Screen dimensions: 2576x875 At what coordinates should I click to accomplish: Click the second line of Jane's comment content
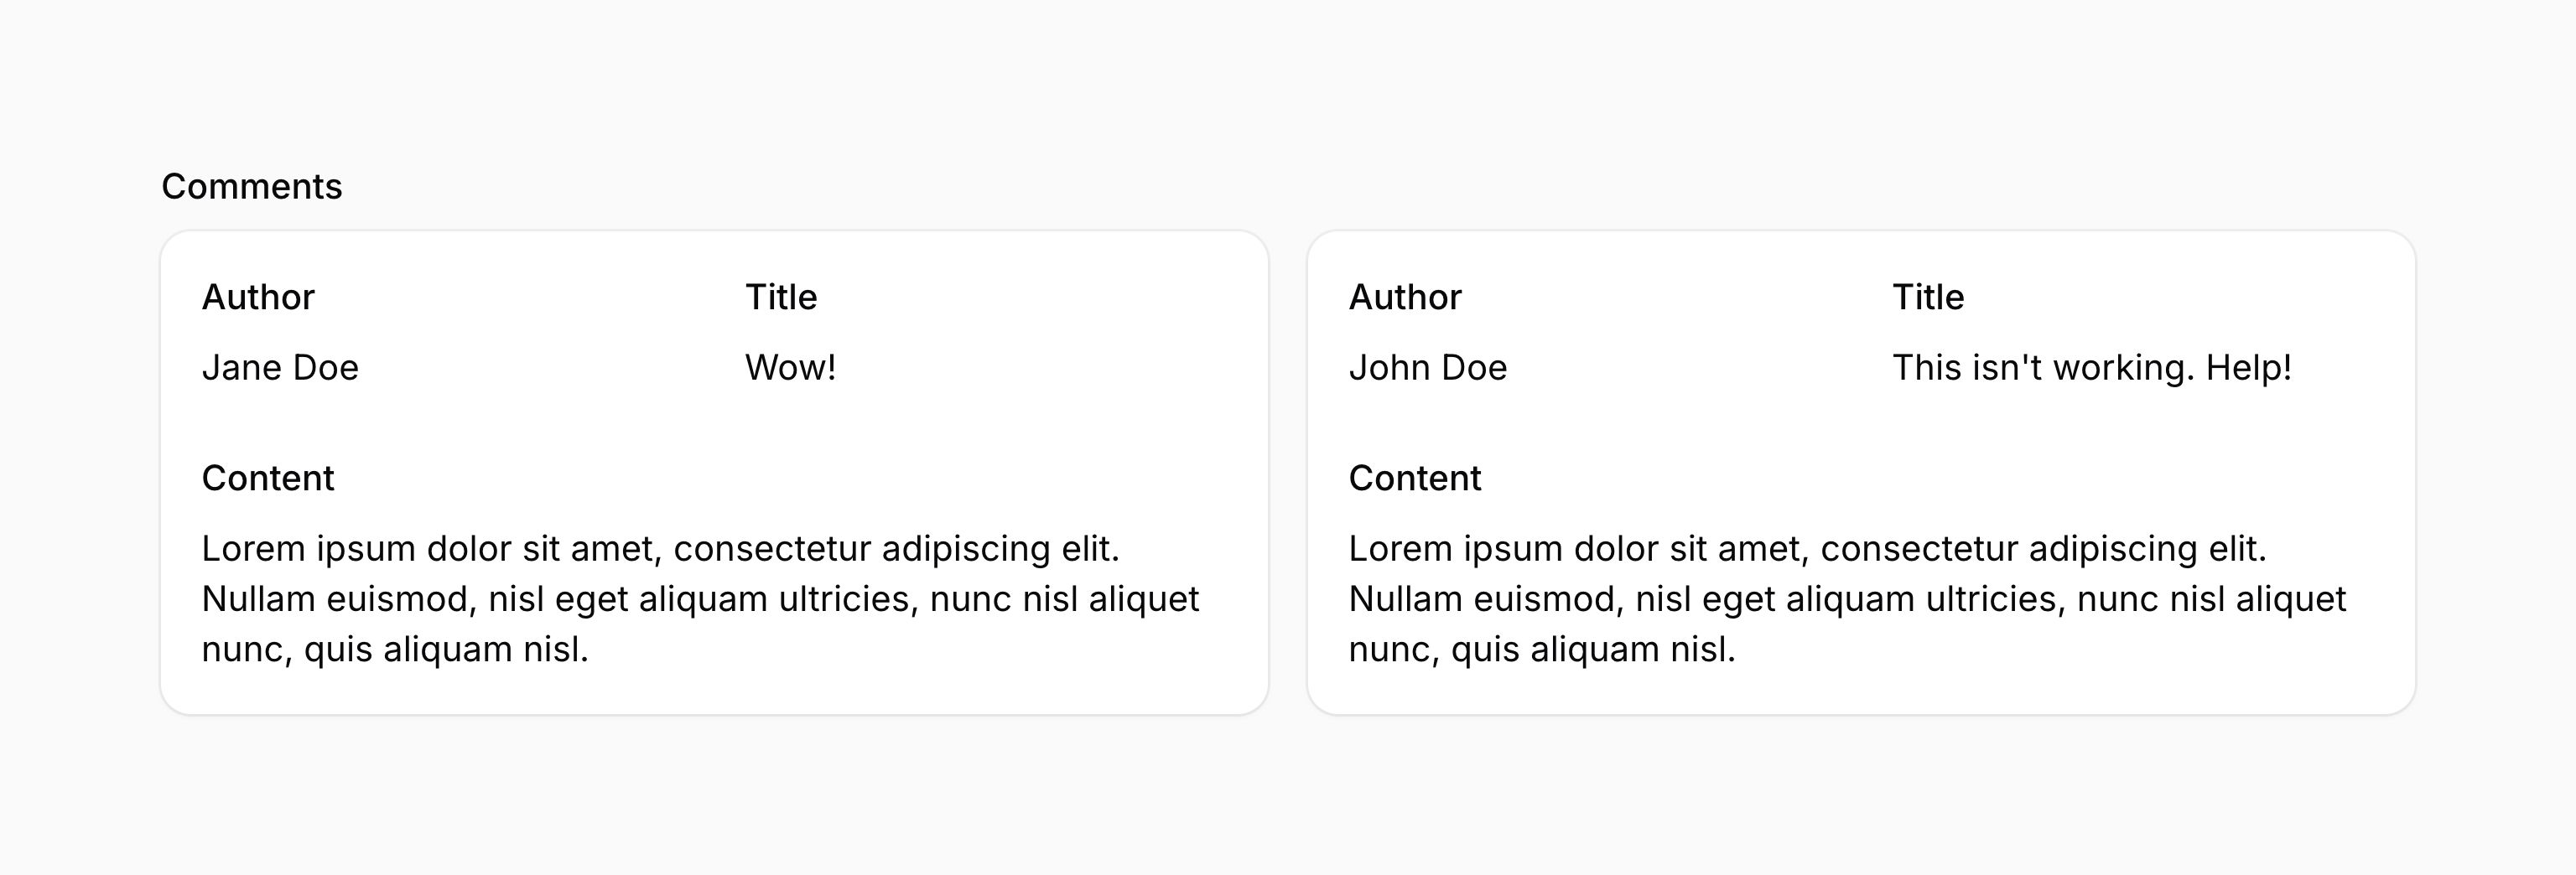click(x=702, y=599)
